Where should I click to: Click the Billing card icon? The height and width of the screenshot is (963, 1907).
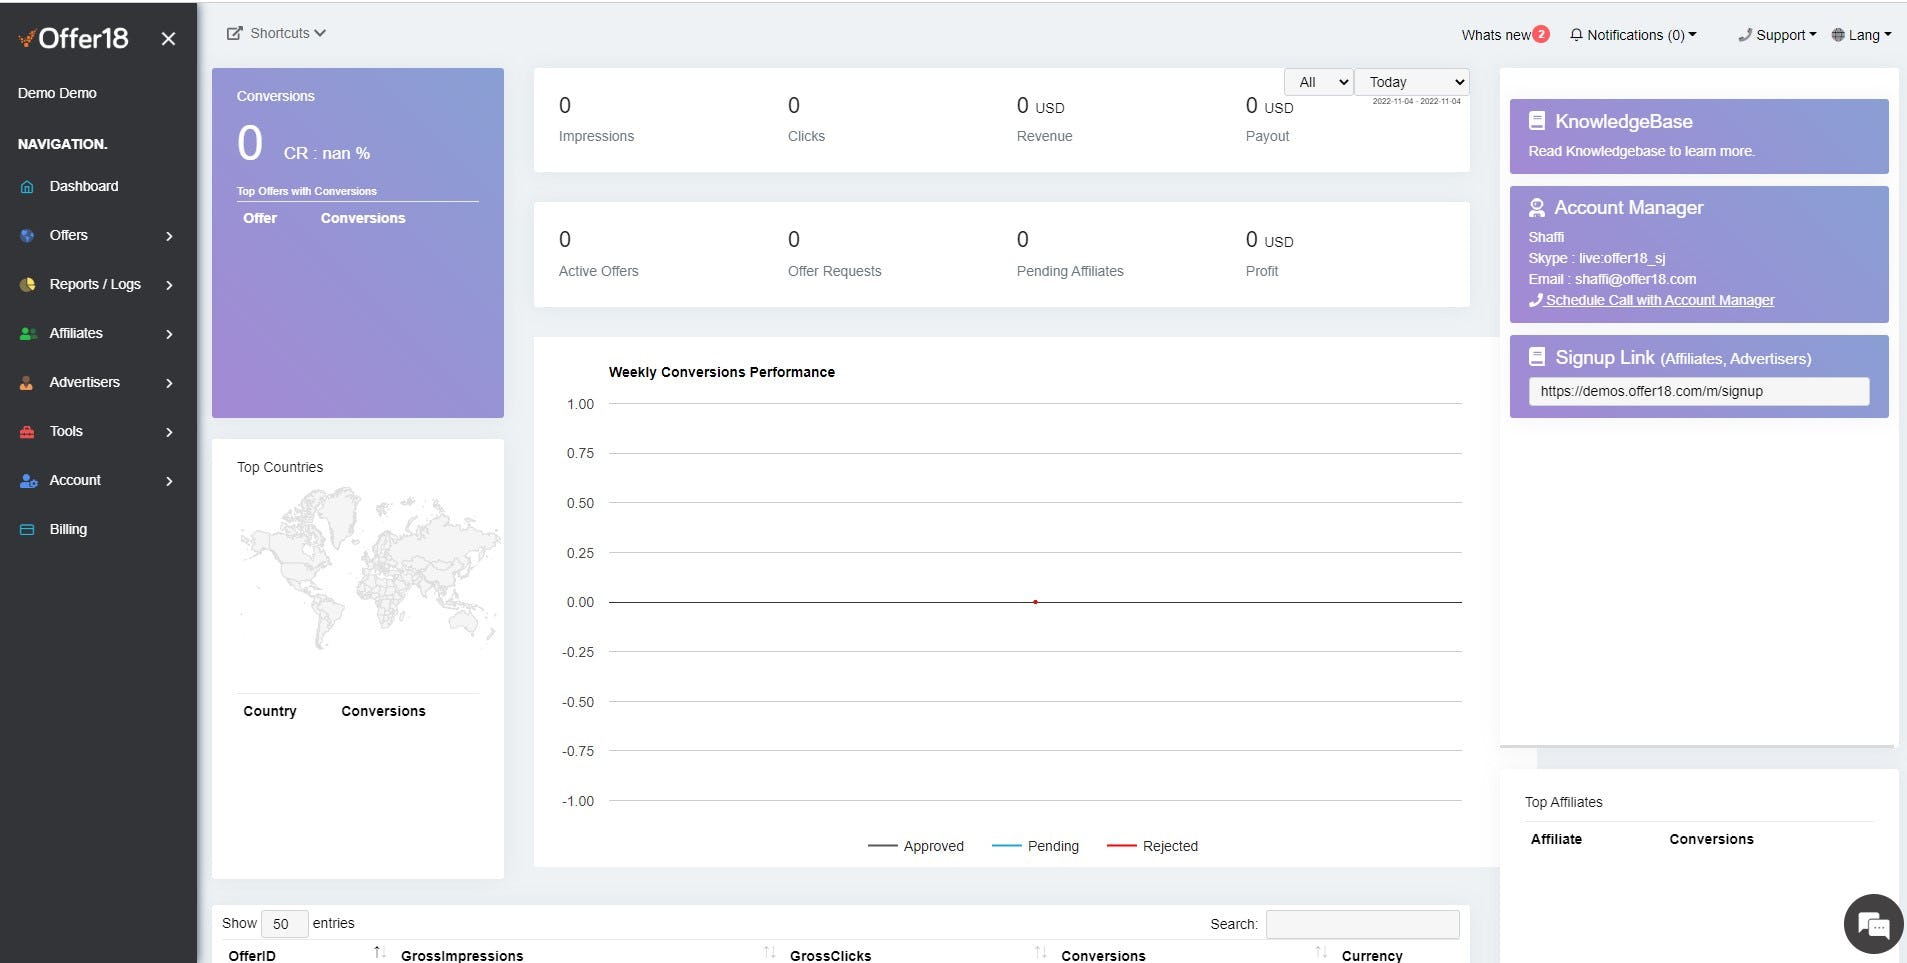click(27, 530)
